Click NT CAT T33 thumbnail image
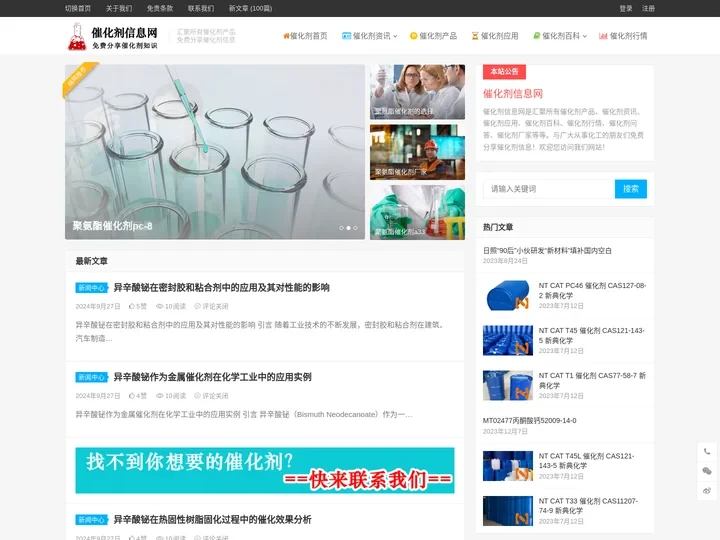The height and width of the screenshot is (540, 720). tap(508, 511)
